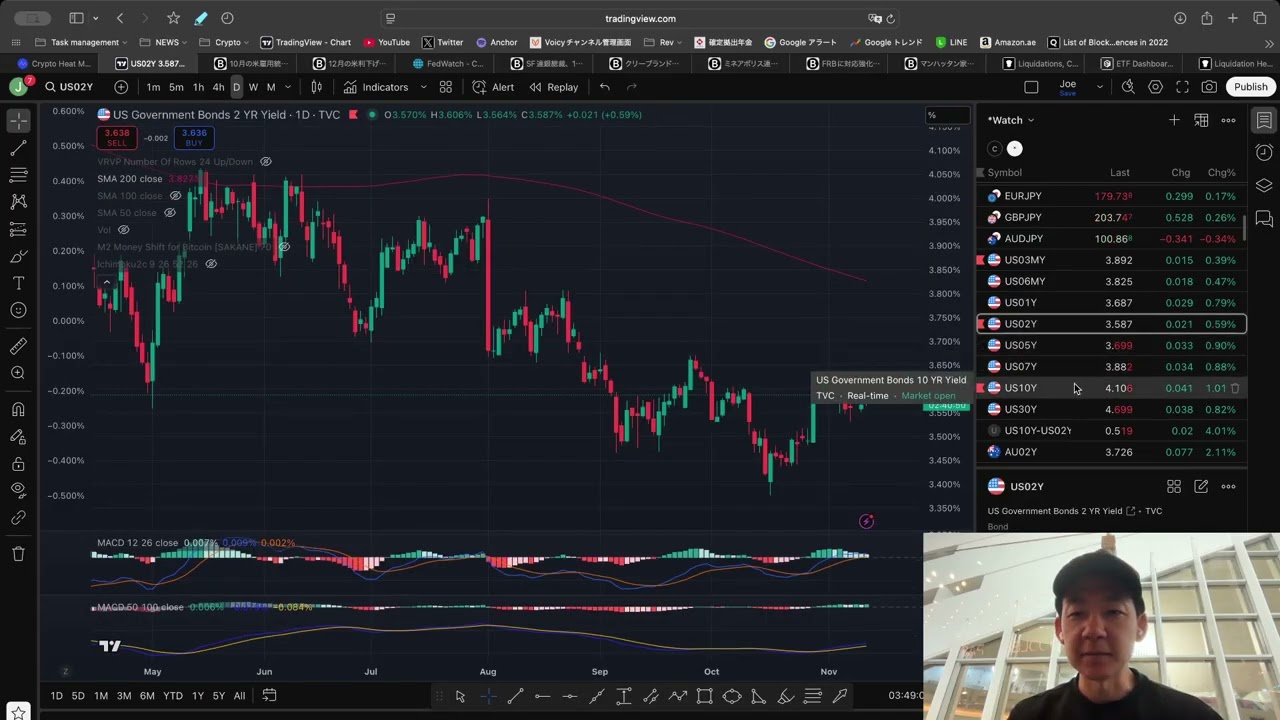Click the Publish button
The image size is (1280, 720).
point(1250,87)
